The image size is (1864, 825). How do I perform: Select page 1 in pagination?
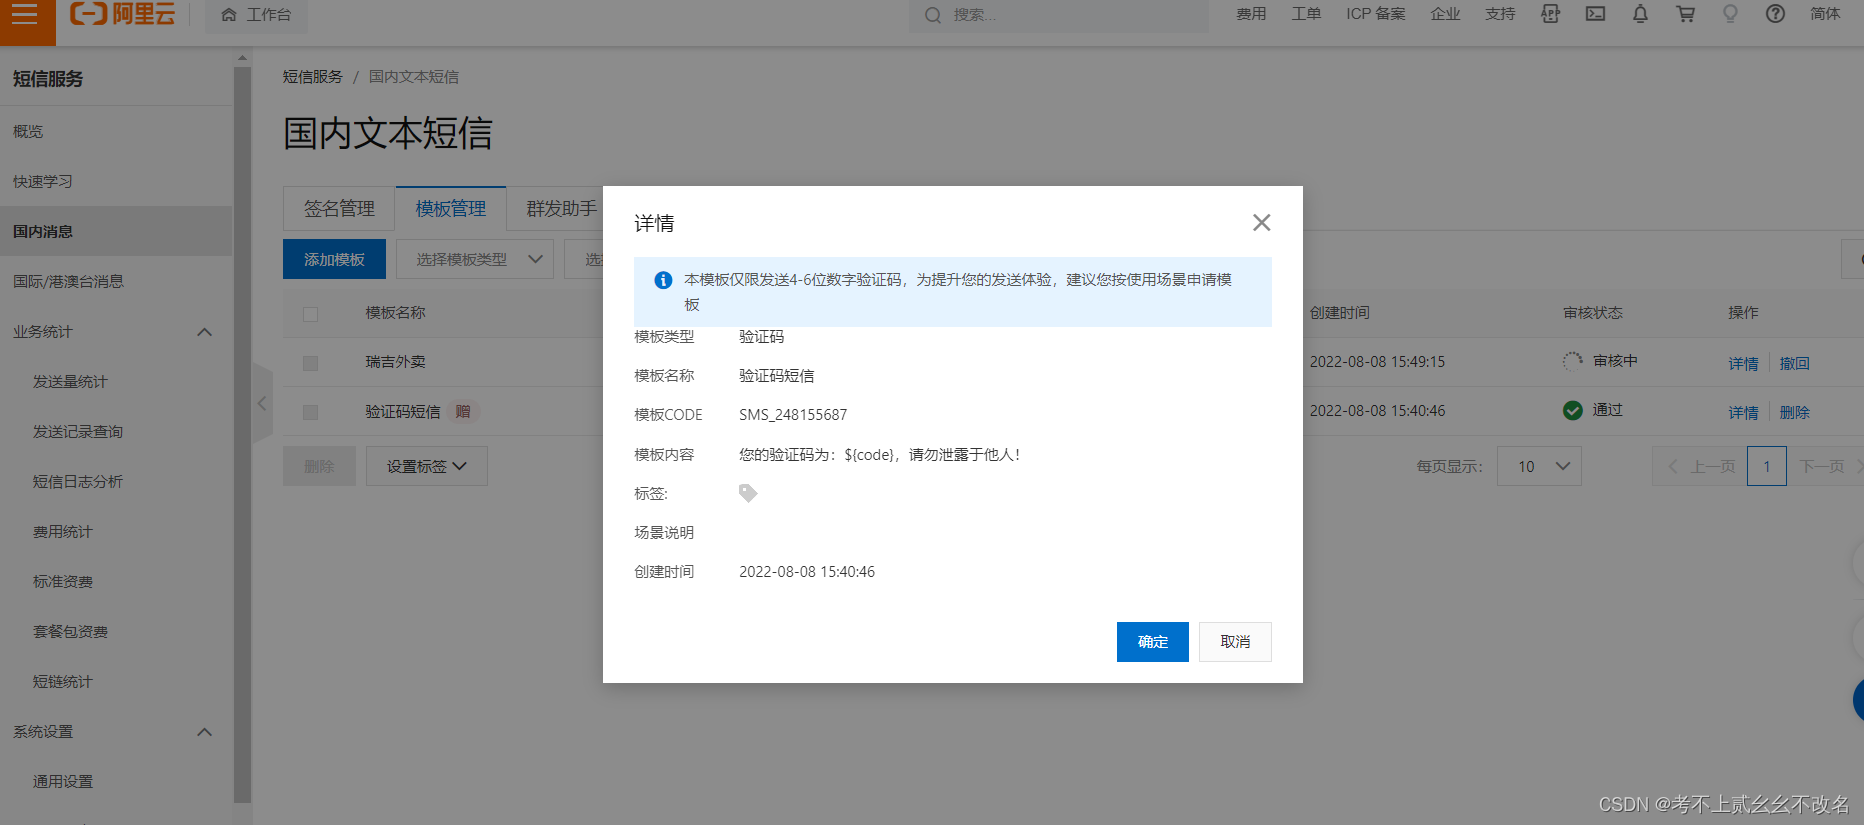[x=1767, y=466]
